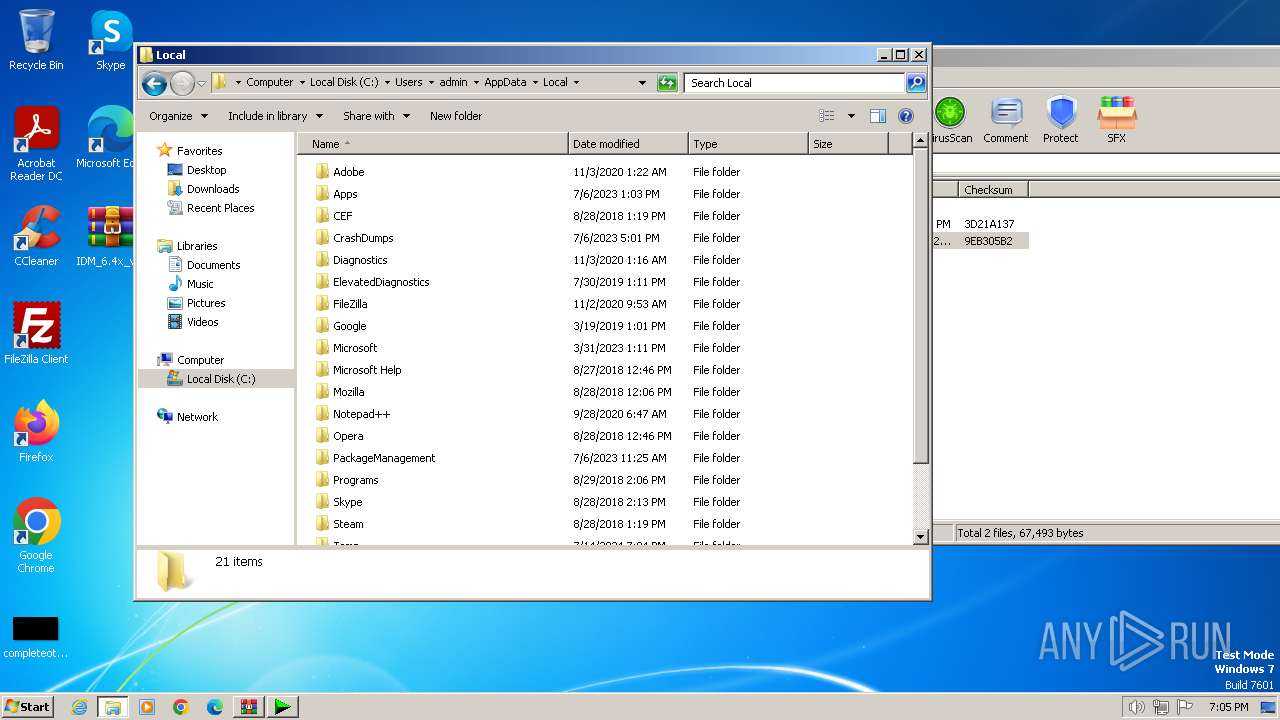Click the New folder button
Screen dimensions: 1280x720
pos(456,116)
